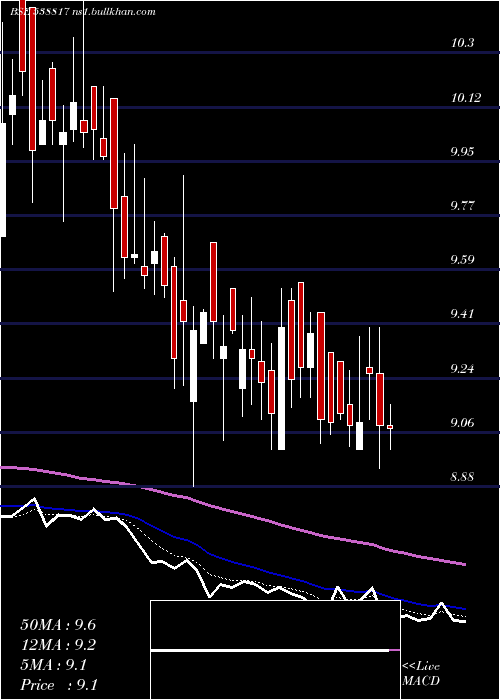Click the 10.3 price level label
The height and width of the screenshot is (700, 500).
(462, 43)
